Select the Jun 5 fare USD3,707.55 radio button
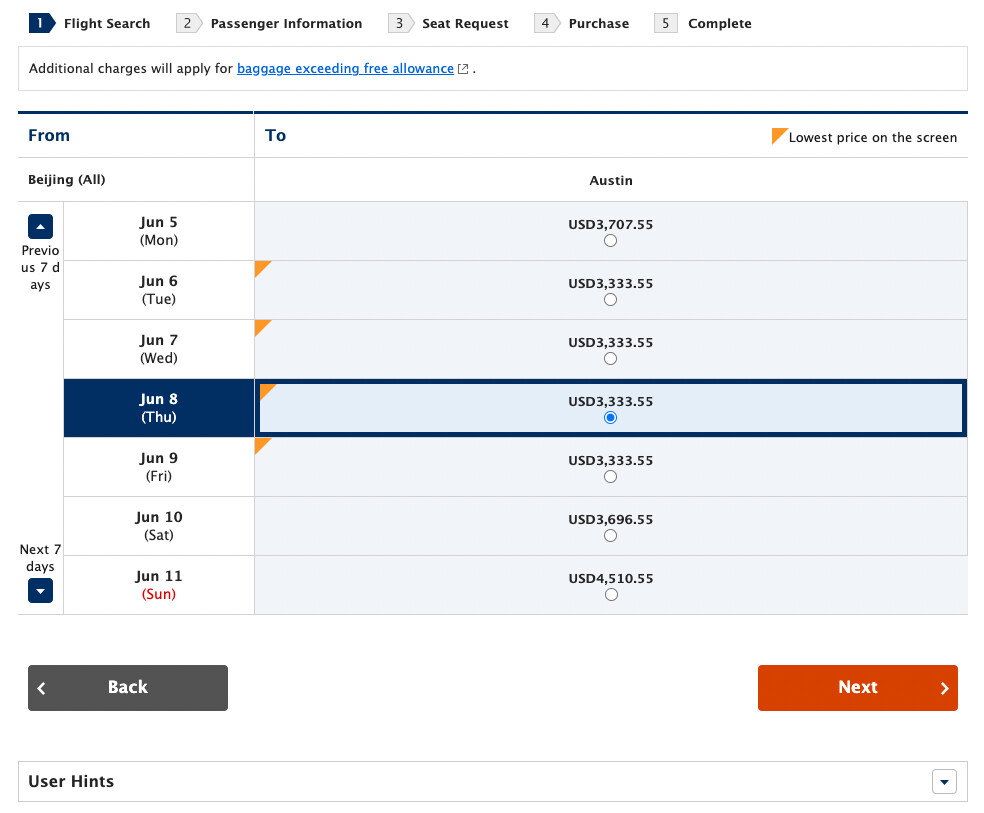This screenshot has height=813, width=984. [610, 241]
